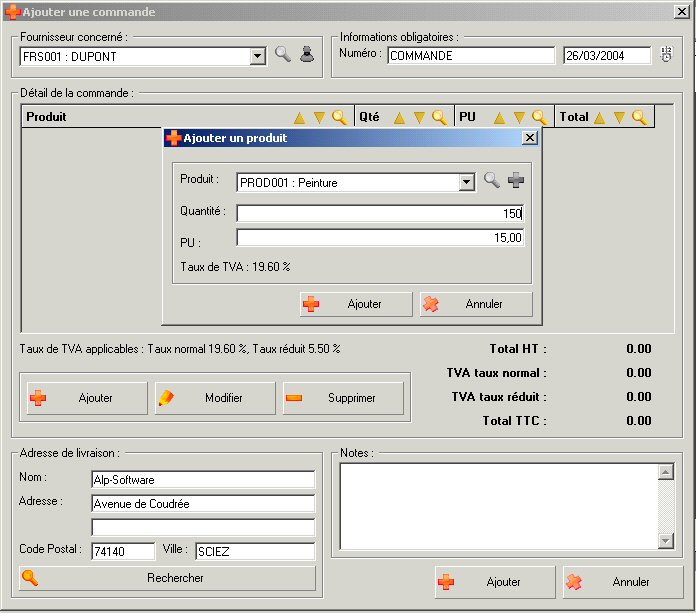This screenshot has width=696, height=613.
Task: Search products via the magnifier in the dialog
Action: (491, 180)
